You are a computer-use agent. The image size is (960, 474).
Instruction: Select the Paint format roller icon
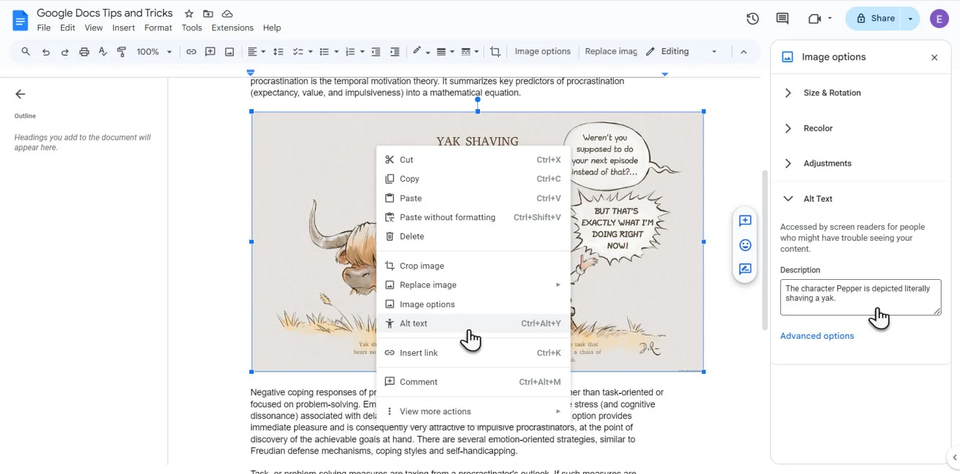121,52
